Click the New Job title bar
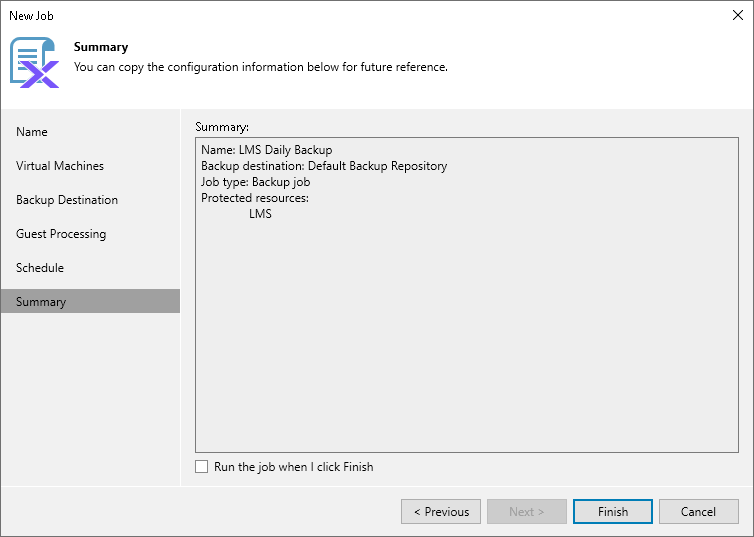 pyautogui.click(x=350, y=15)
